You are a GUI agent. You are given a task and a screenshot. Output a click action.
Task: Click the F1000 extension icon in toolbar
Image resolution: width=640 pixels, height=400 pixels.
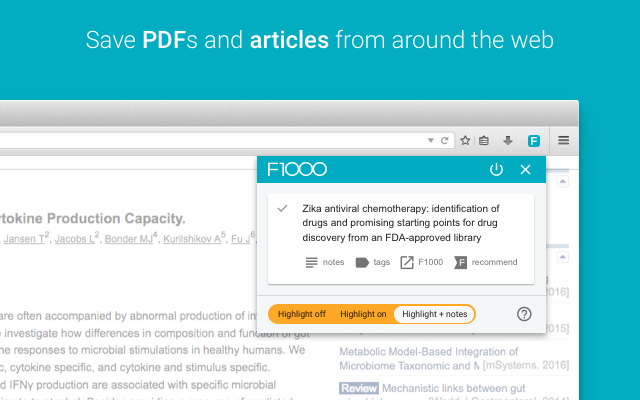click(x=534, y=141)
